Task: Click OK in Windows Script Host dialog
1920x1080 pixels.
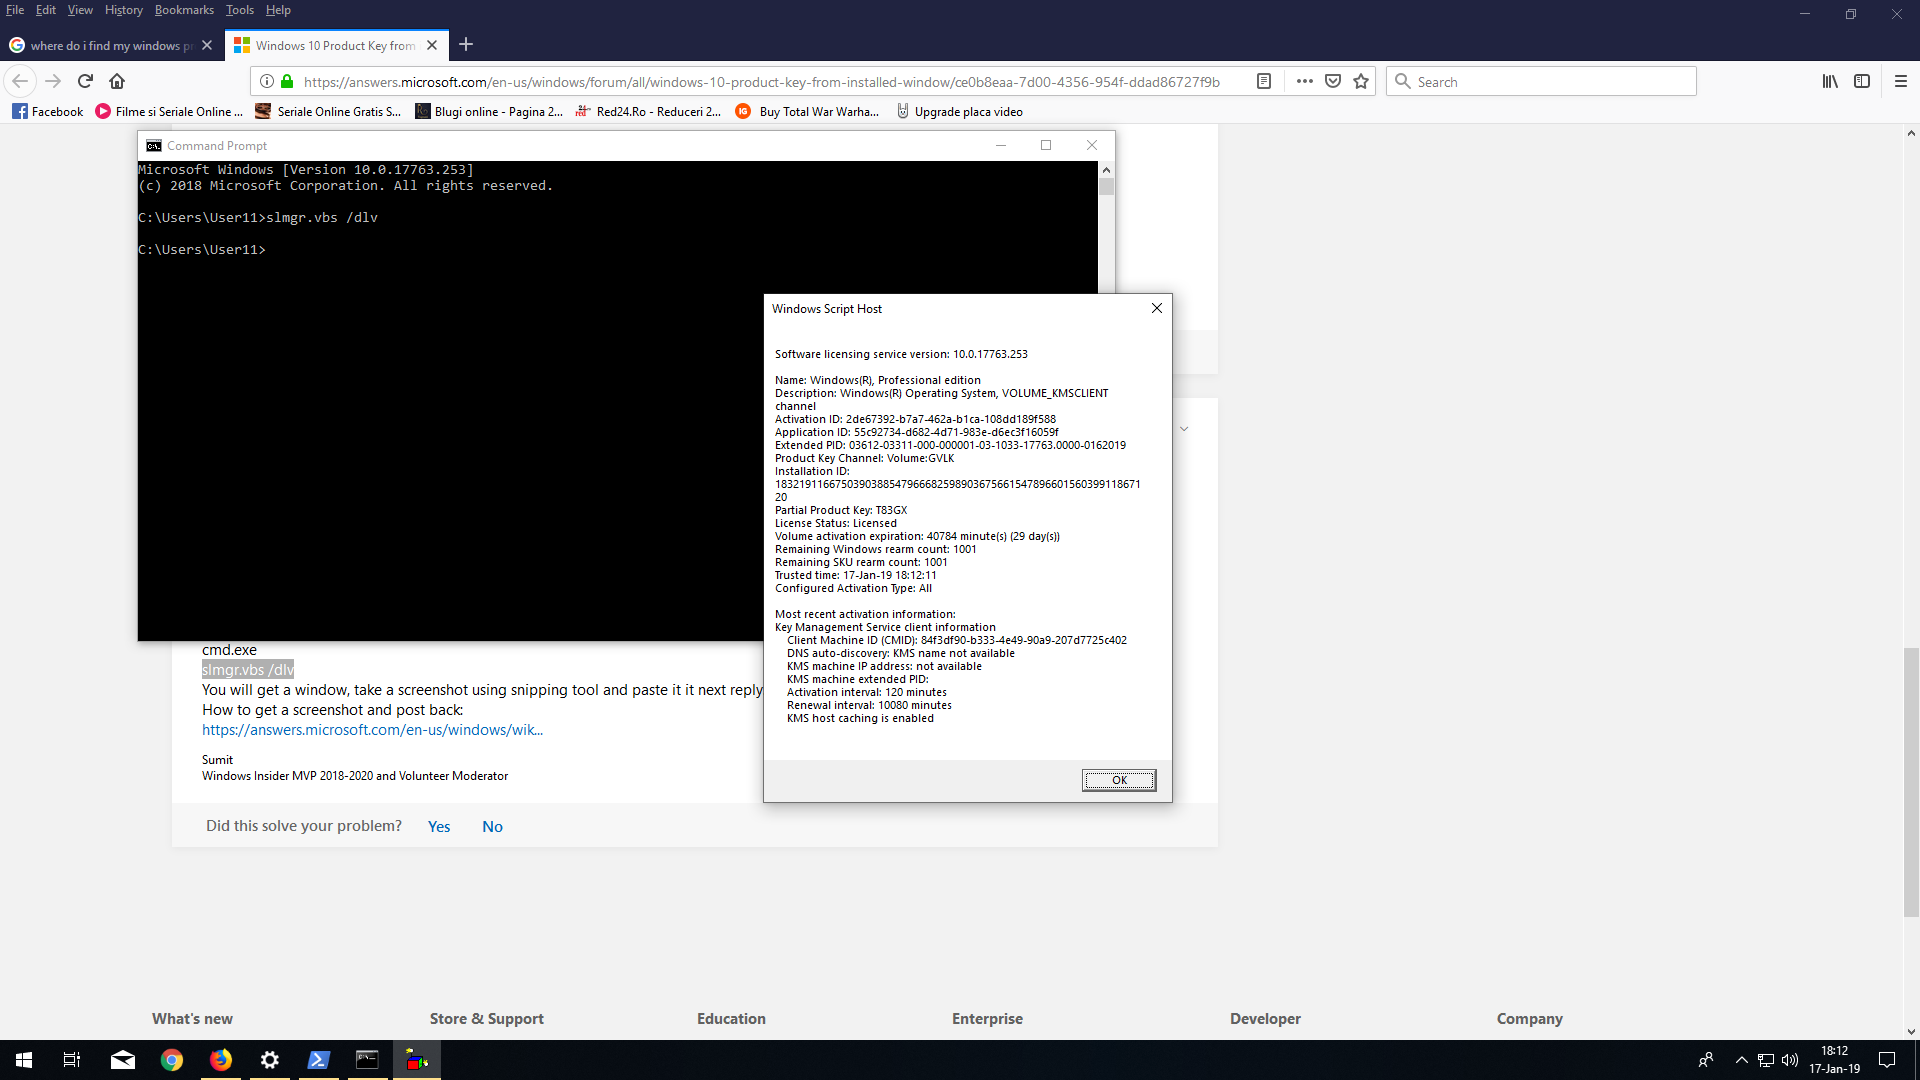Action: pyautogui.click(x=1119, y=780)
